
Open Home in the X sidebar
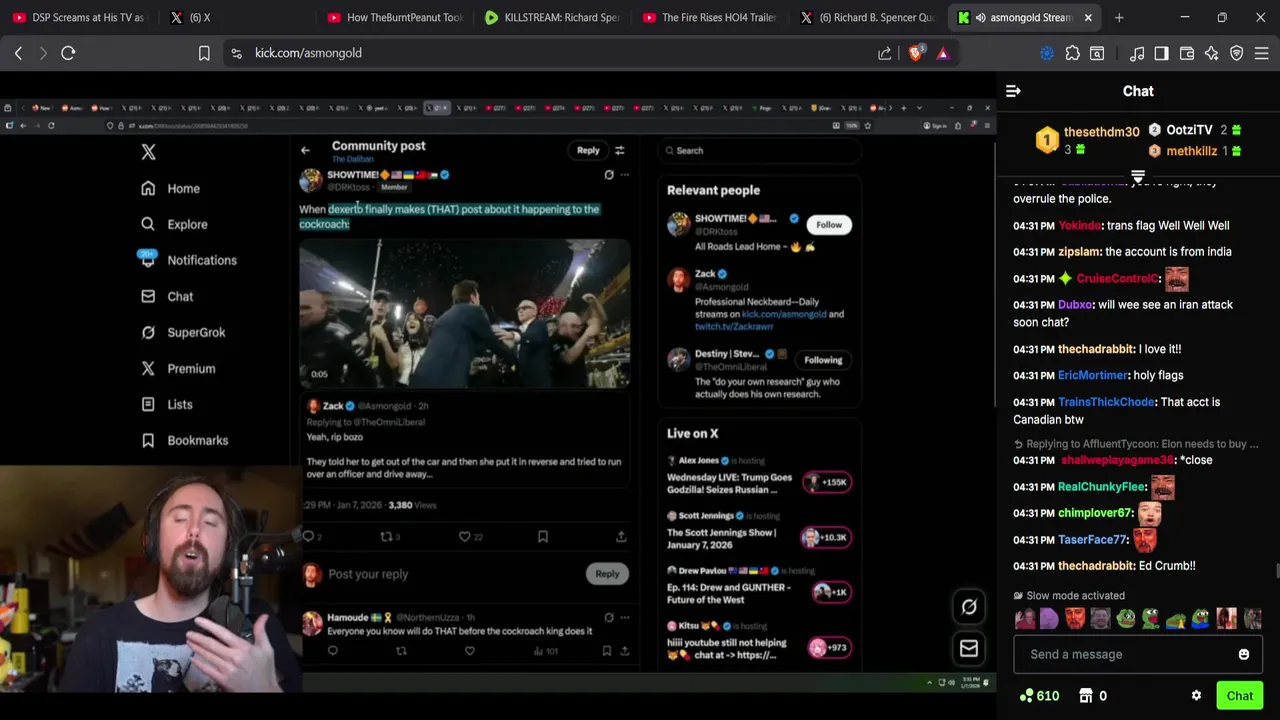click(170, 188)
